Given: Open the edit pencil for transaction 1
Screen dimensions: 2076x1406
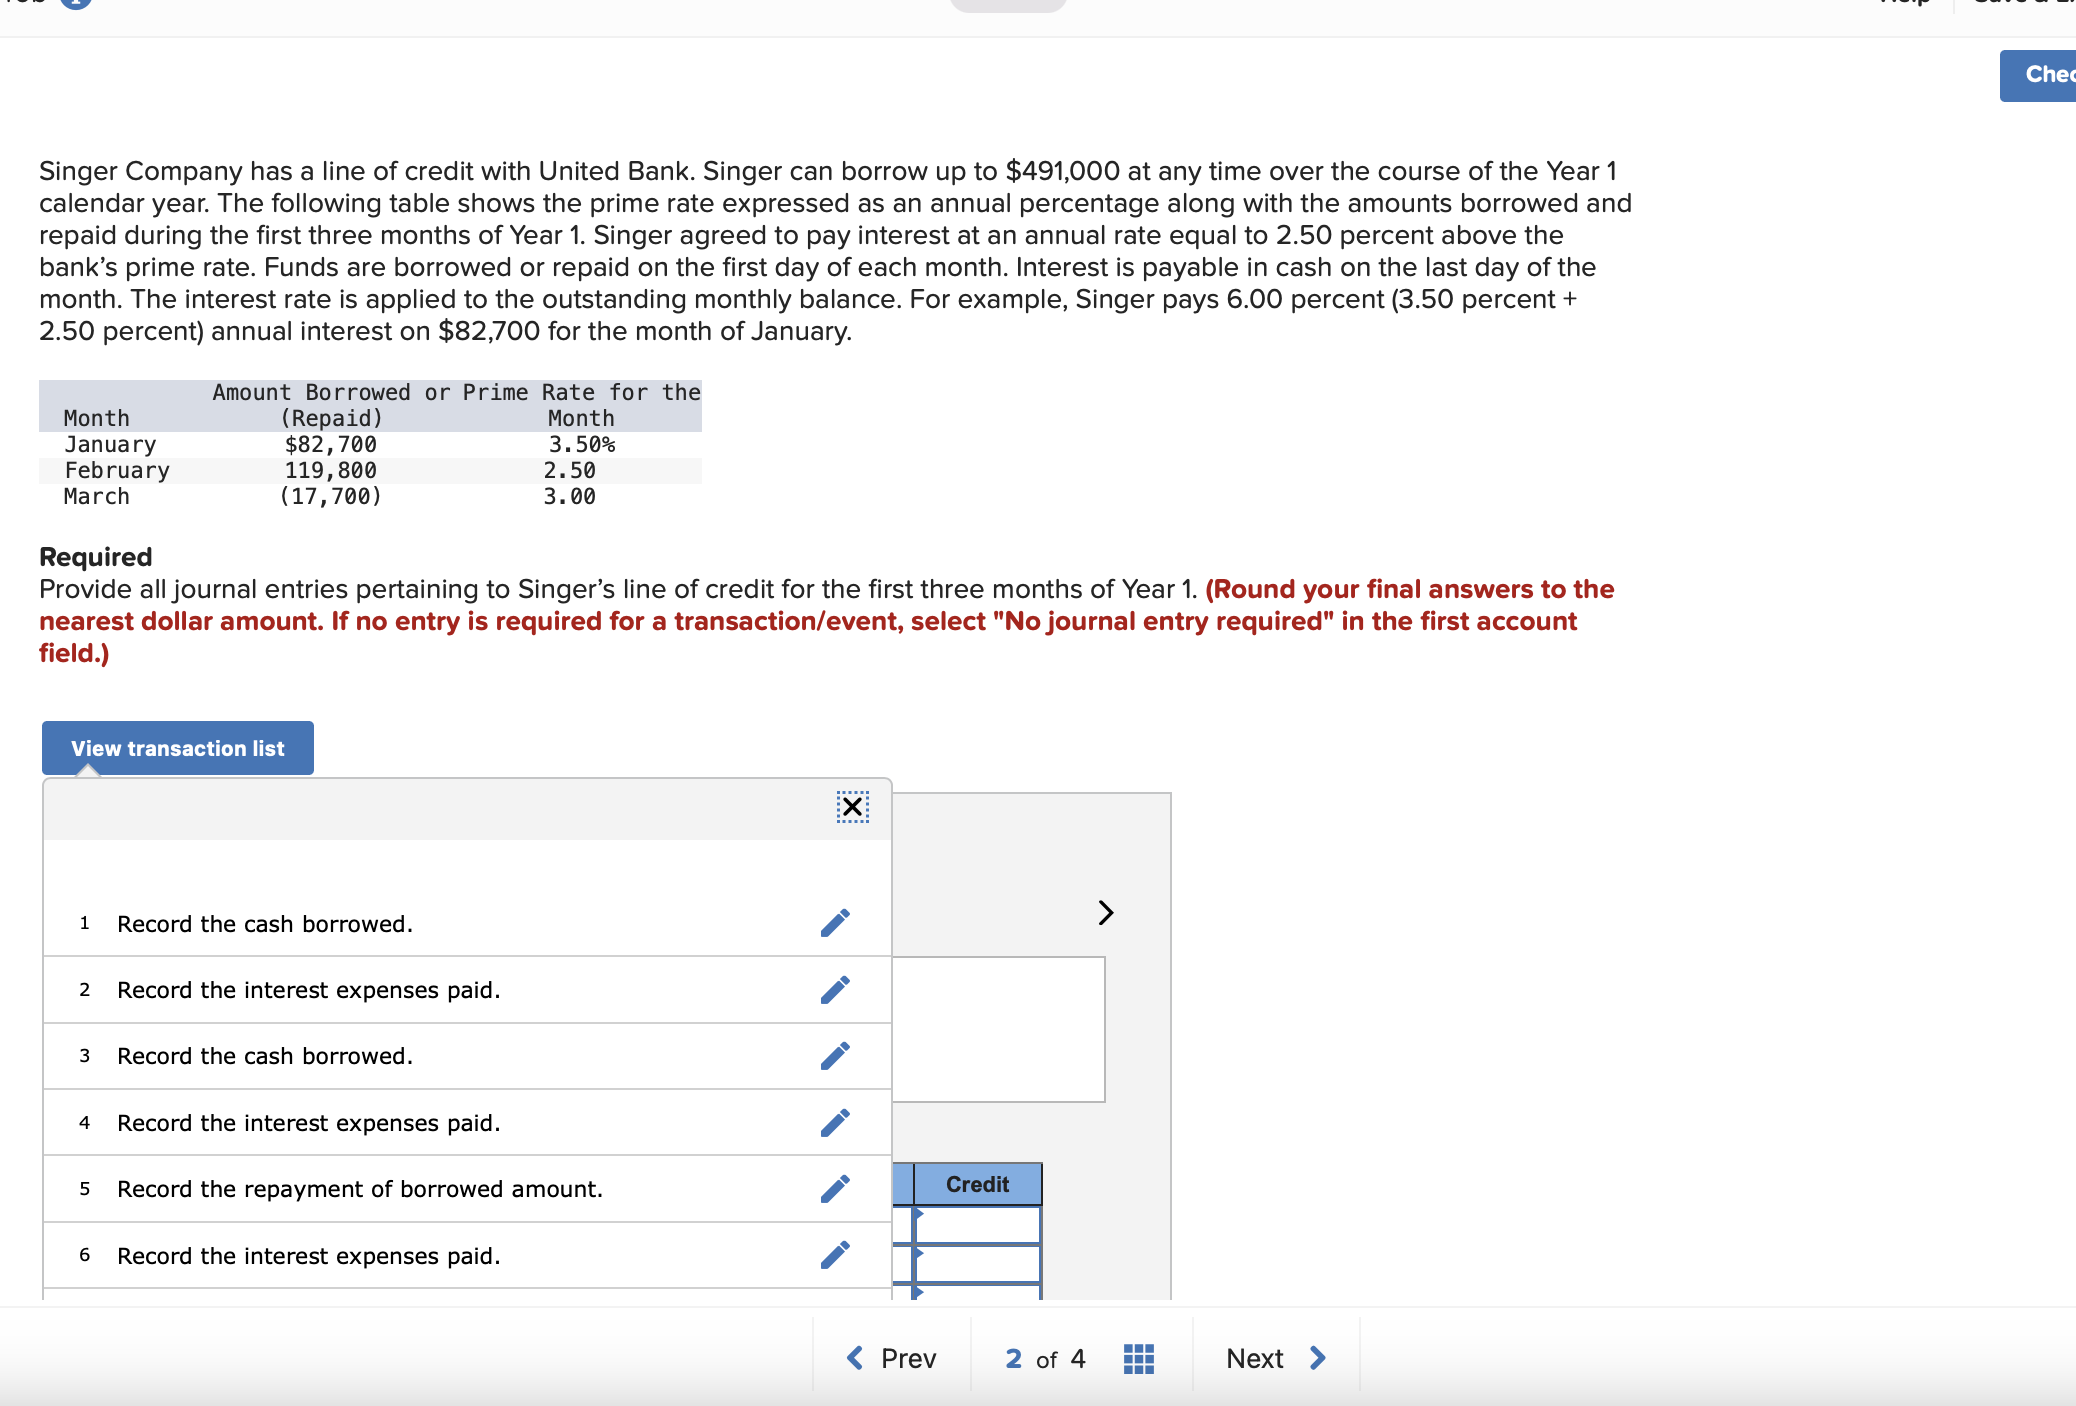Looking at the screenshot, I should pyautogui.click(x=835, y=923).
